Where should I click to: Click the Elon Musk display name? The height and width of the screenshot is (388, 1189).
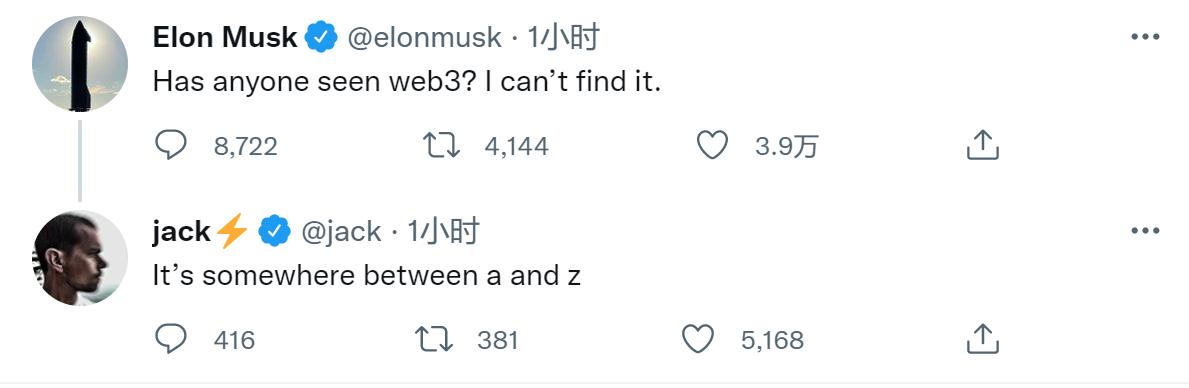coord(225,37)
